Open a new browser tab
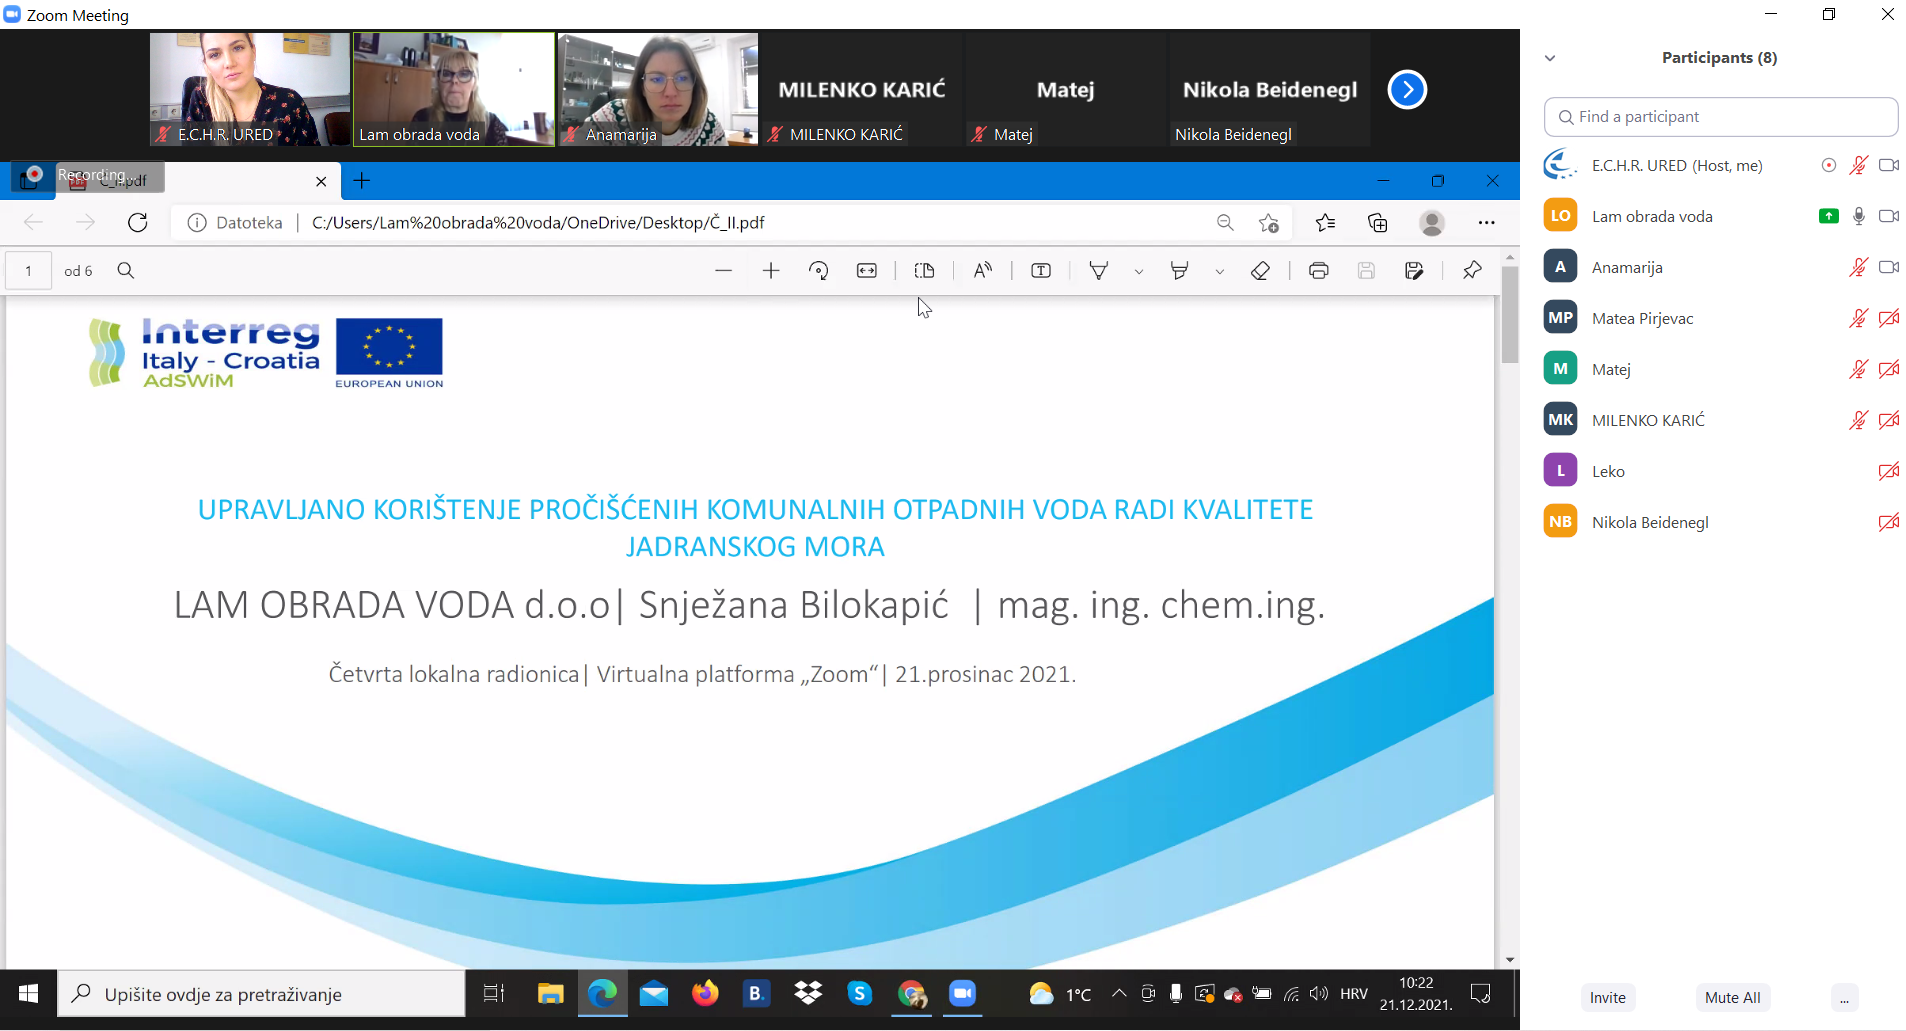The image size is (1906, 1031). coord(362,181)
